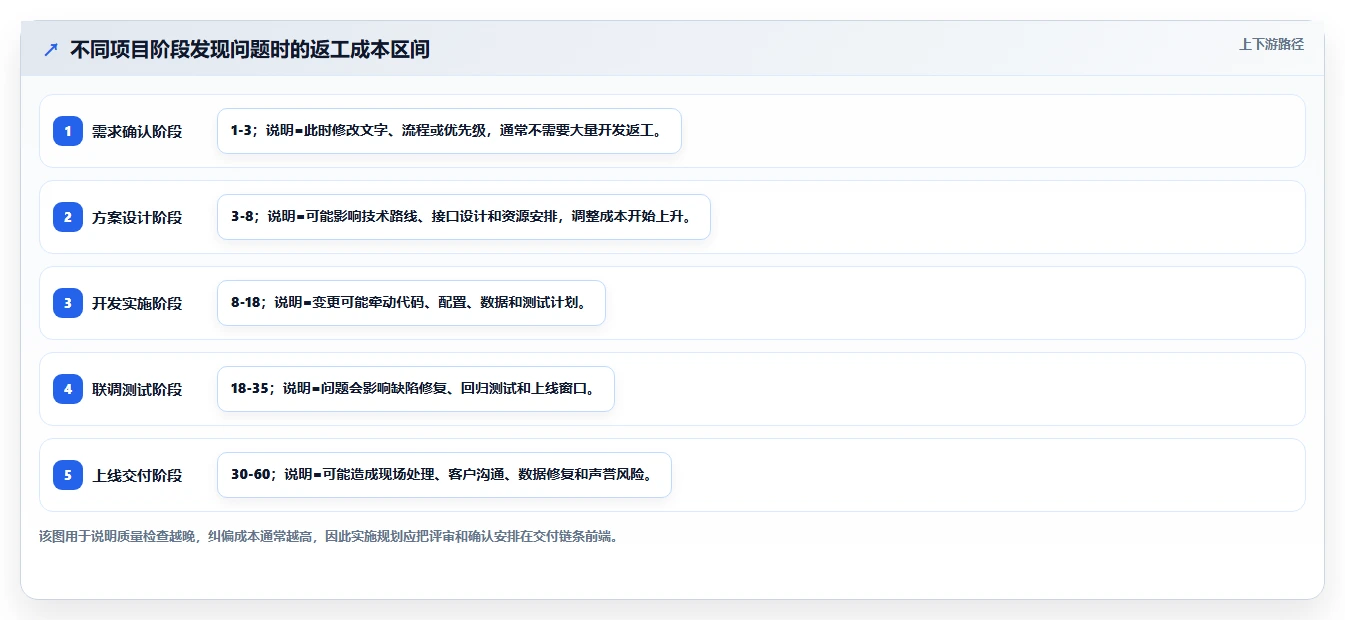Click the 18-35 cost range description box

[x=415, y=389]
